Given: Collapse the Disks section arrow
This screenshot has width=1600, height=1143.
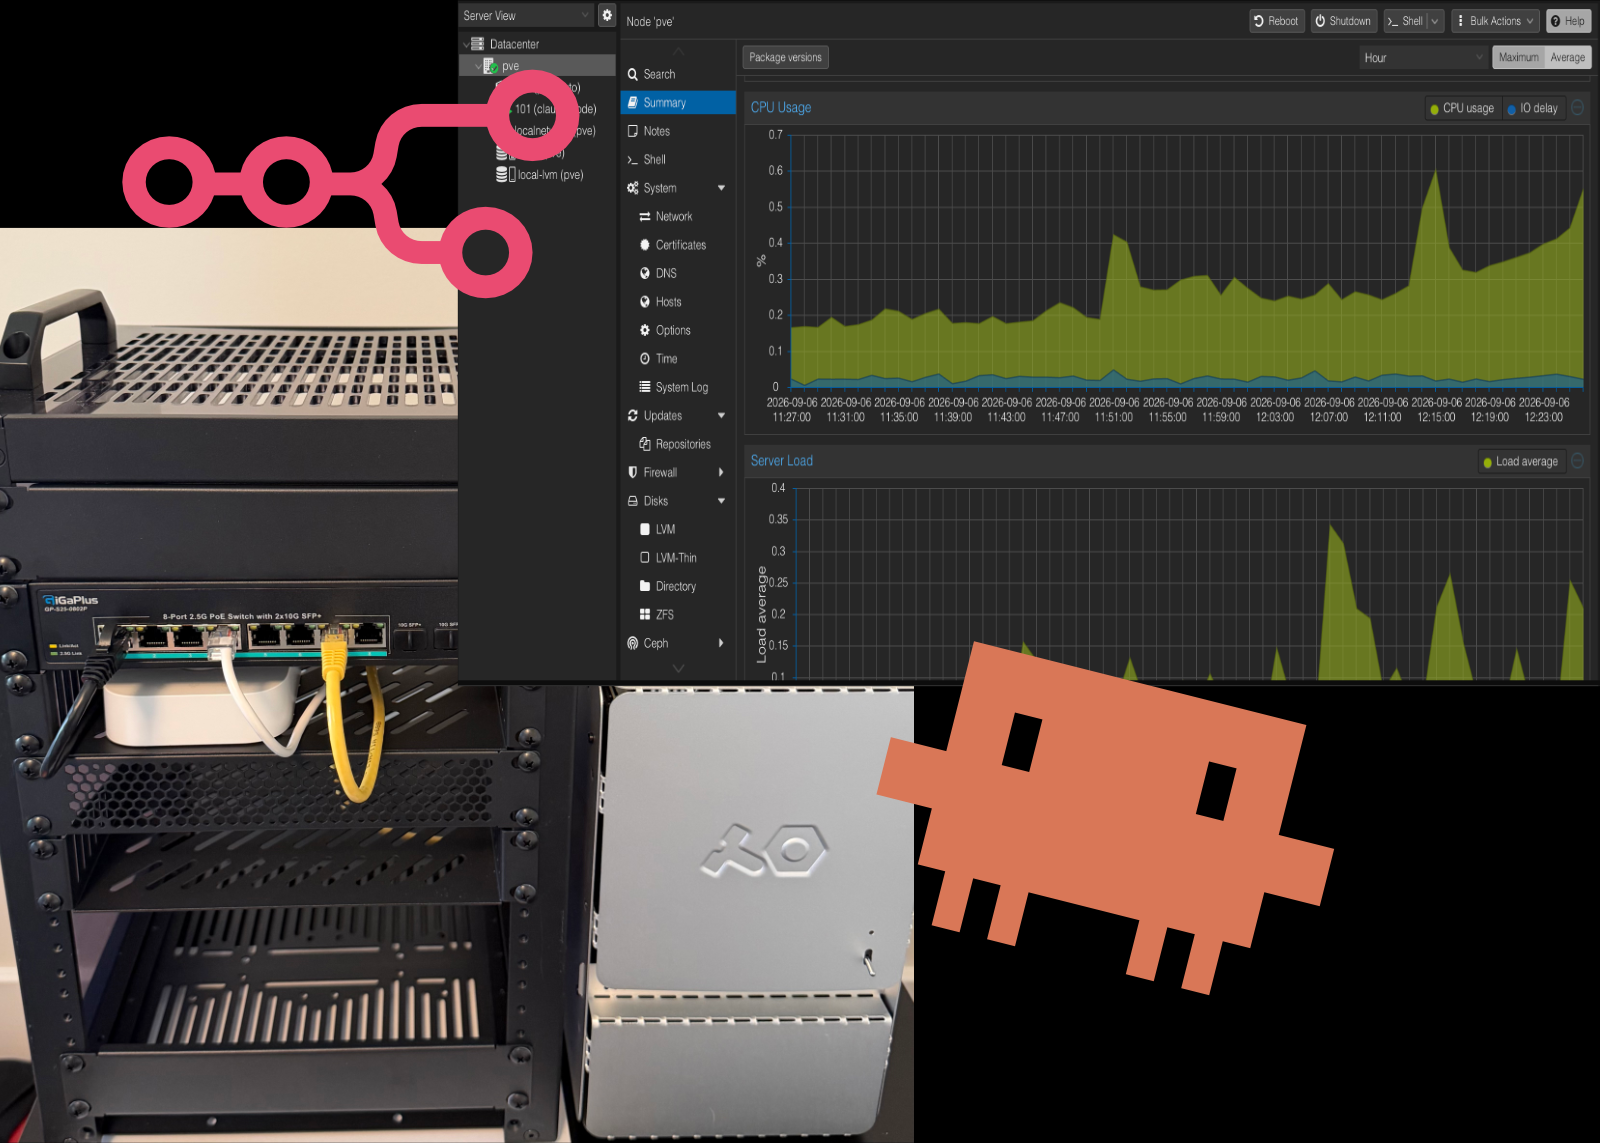Looking at the screenshot, I should 721,501.
